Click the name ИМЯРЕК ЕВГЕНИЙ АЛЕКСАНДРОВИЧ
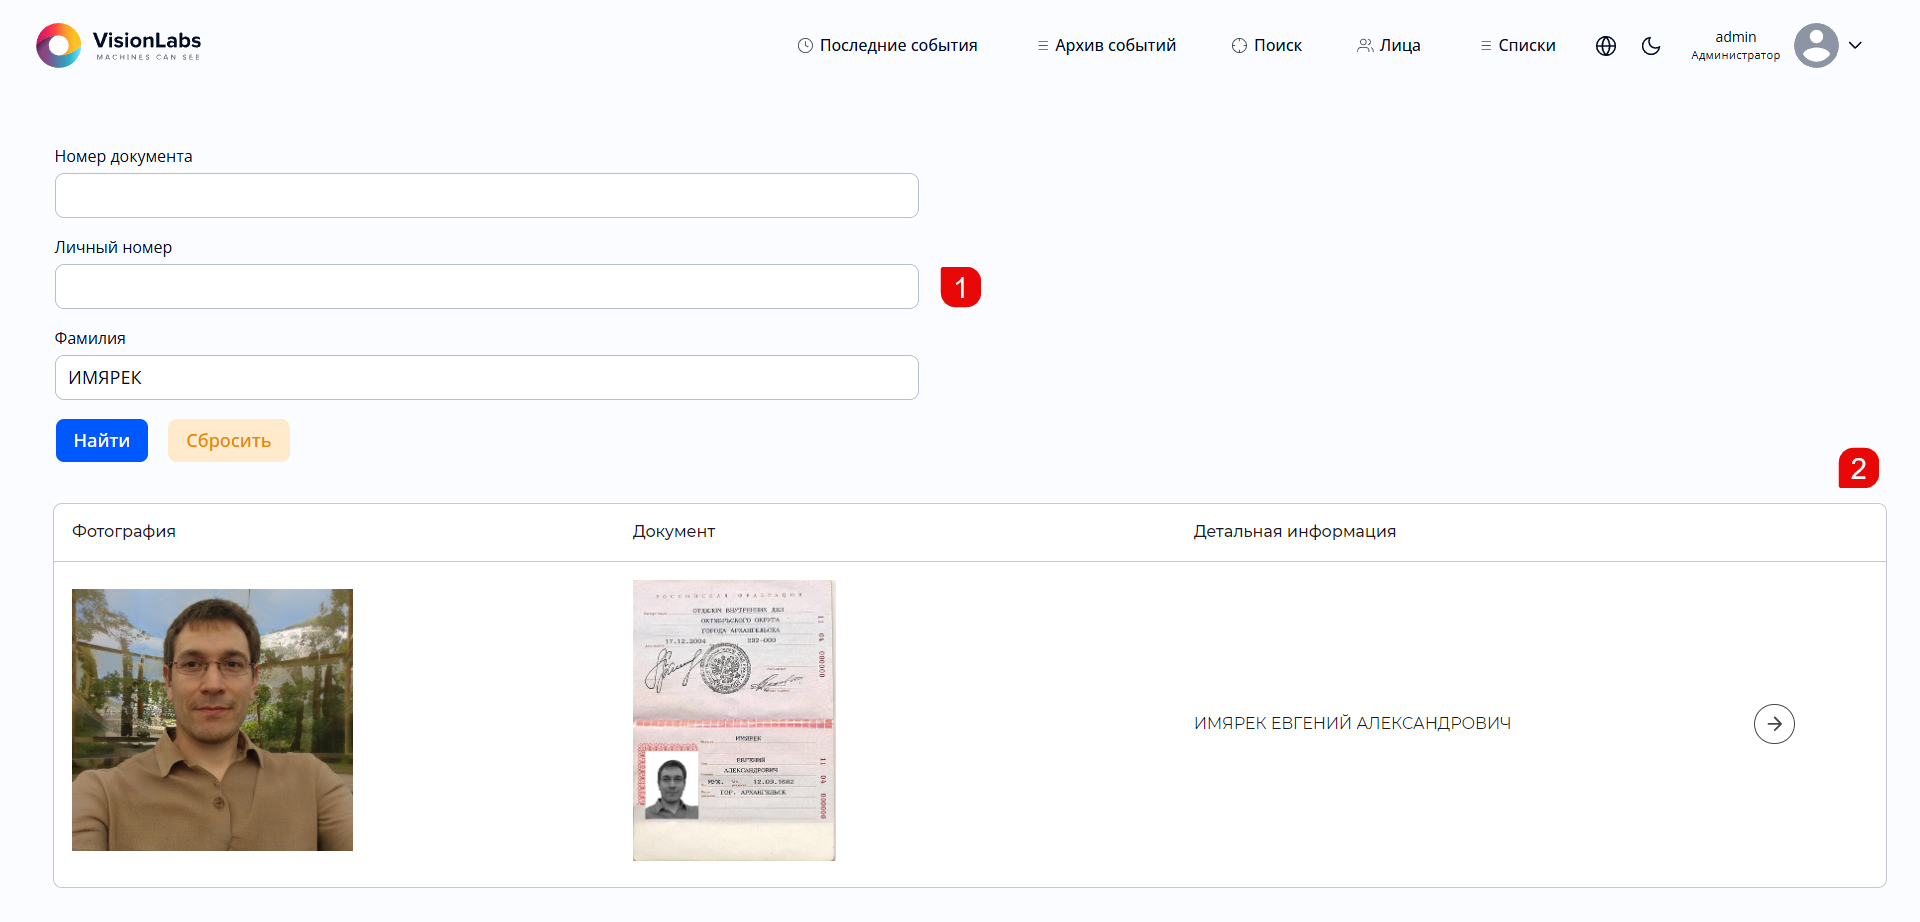The width and height of the screenshot is (1920, 922). tap(1352, 724)
